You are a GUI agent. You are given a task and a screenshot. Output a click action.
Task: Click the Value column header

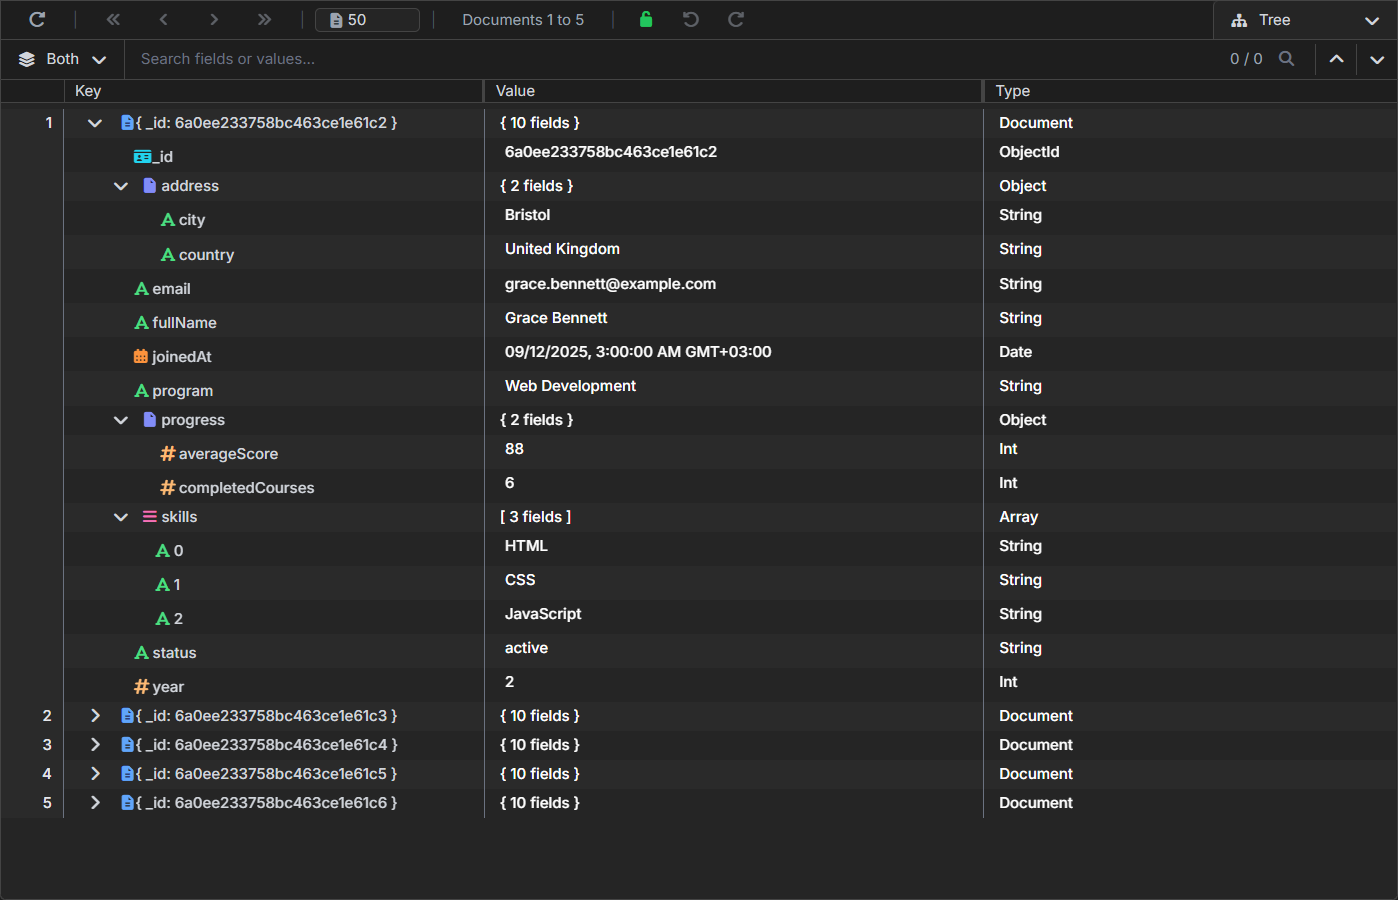tap(515, 91)
